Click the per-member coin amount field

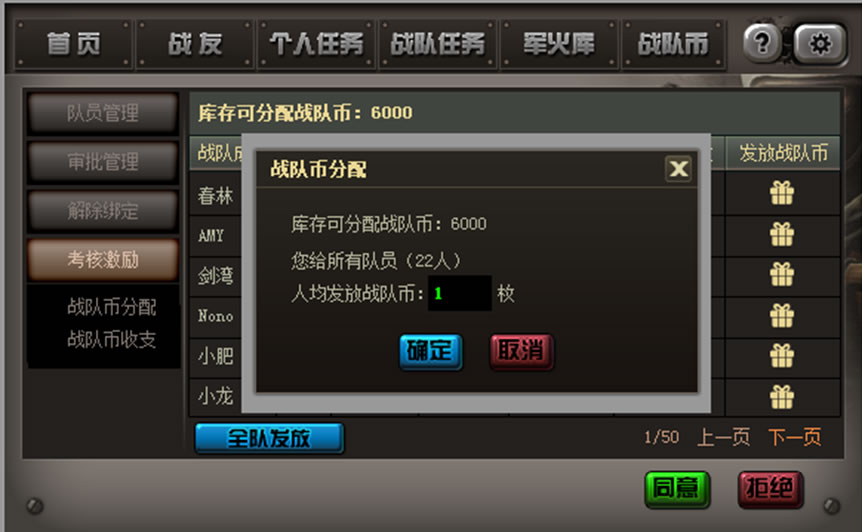pyautogui.click(x=460, y=293)
